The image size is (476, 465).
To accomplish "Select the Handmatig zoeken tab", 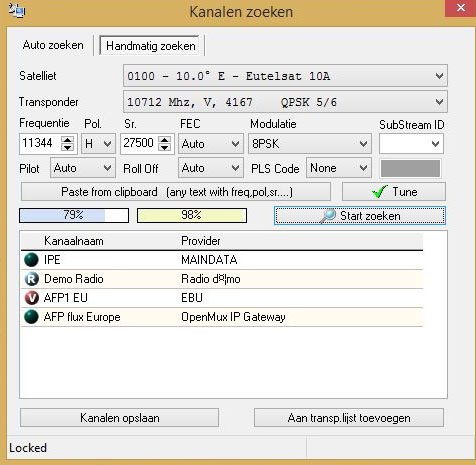I will (151, 46).
